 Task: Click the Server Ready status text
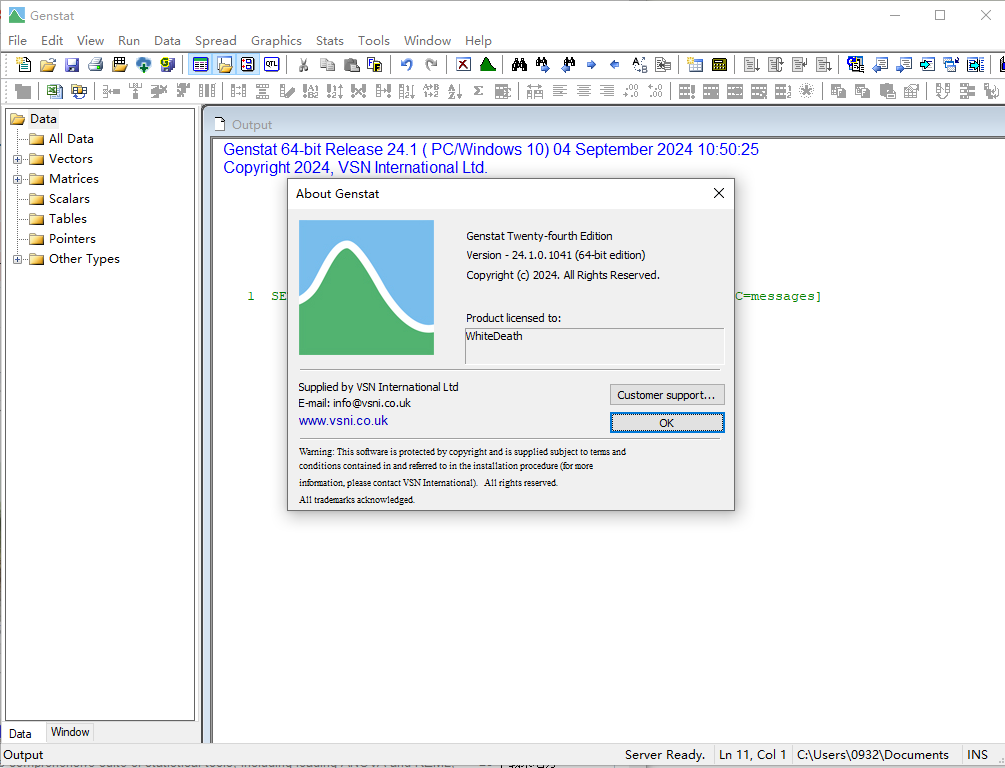click(x=665, y=755)
